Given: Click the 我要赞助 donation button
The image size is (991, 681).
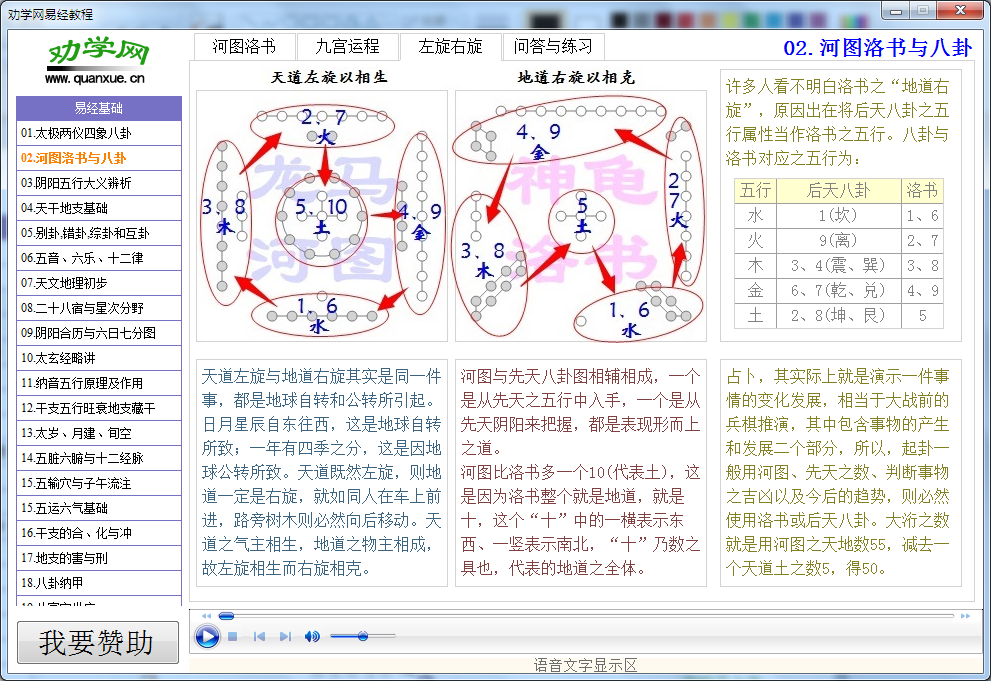Looking at the screenshot, I should pos(97,642).
